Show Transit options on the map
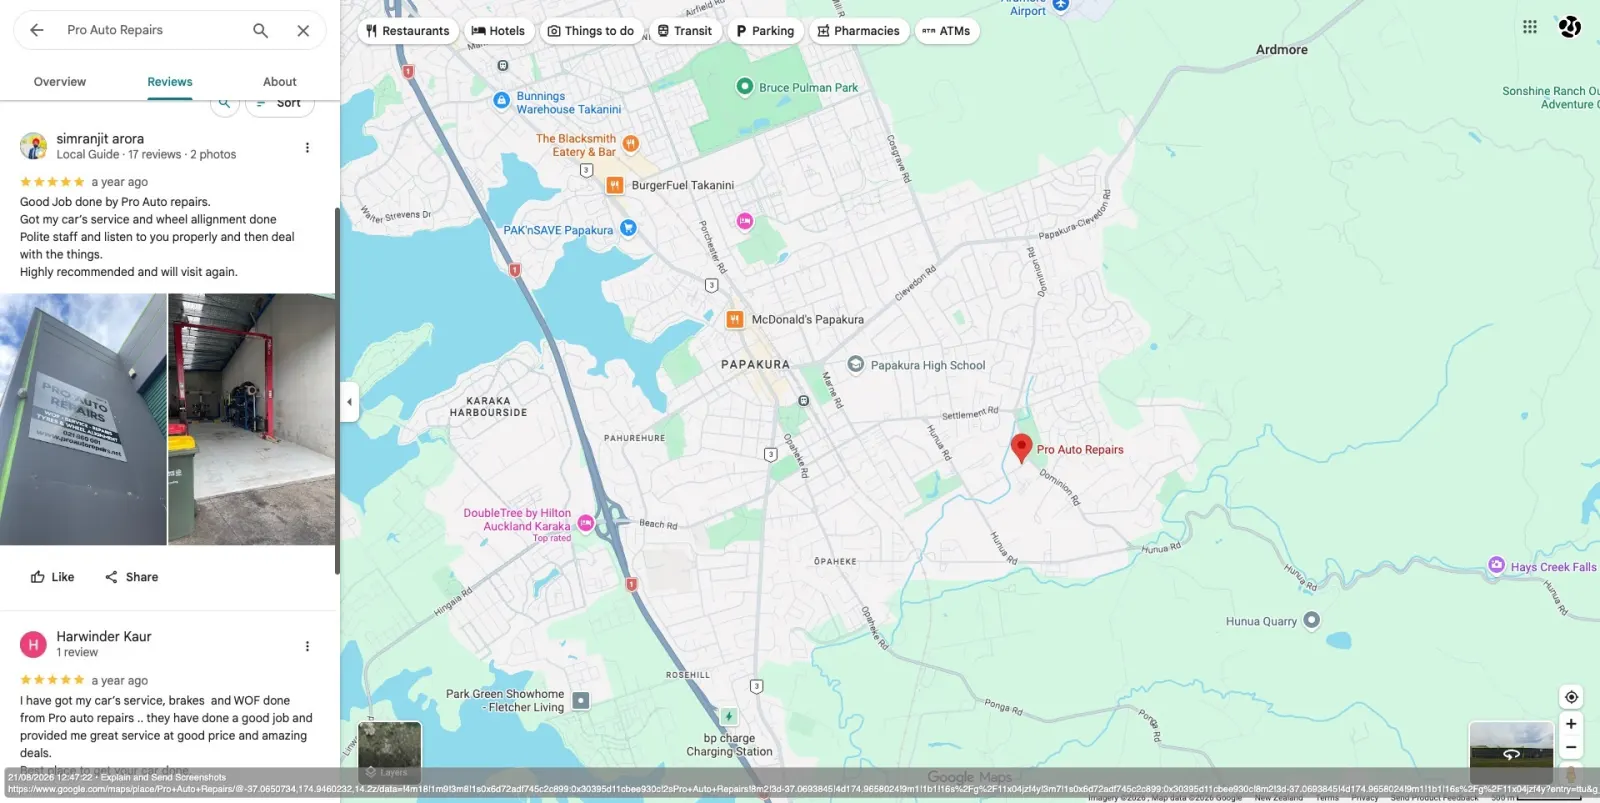 click(685, 31)
